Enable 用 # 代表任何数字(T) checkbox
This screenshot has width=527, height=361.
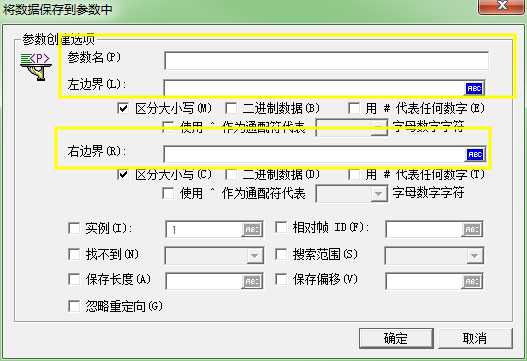click(x=354, y=174)
